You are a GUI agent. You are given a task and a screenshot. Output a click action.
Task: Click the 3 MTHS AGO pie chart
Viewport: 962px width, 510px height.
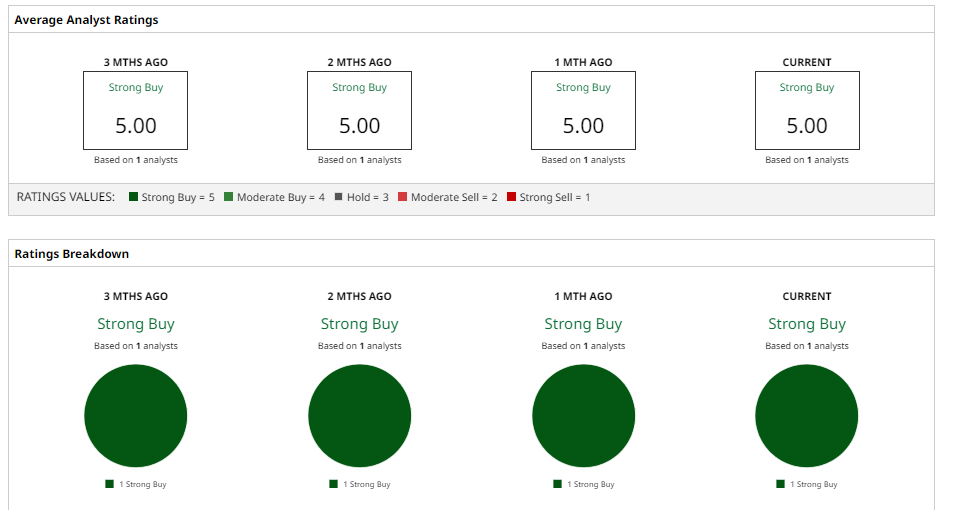(x=136, y=416)
